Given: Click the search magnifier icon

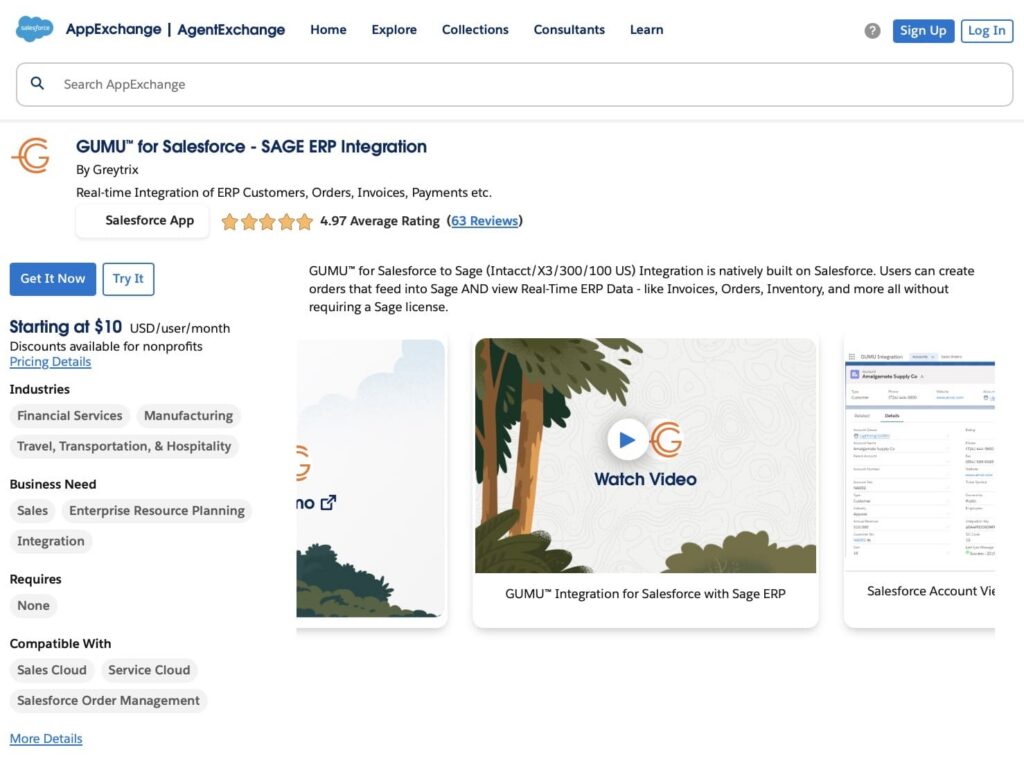Looking at the screenshot, I should tap(37, 83).
